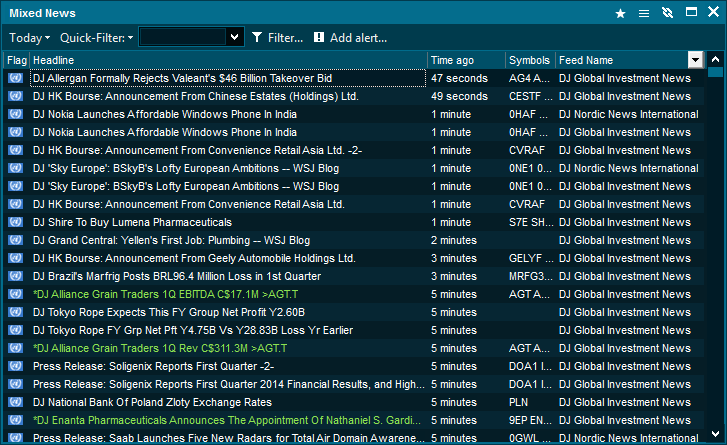The image size is (727, 445).
Task: Click the funnel Filter icon
Action: point(257,38)
